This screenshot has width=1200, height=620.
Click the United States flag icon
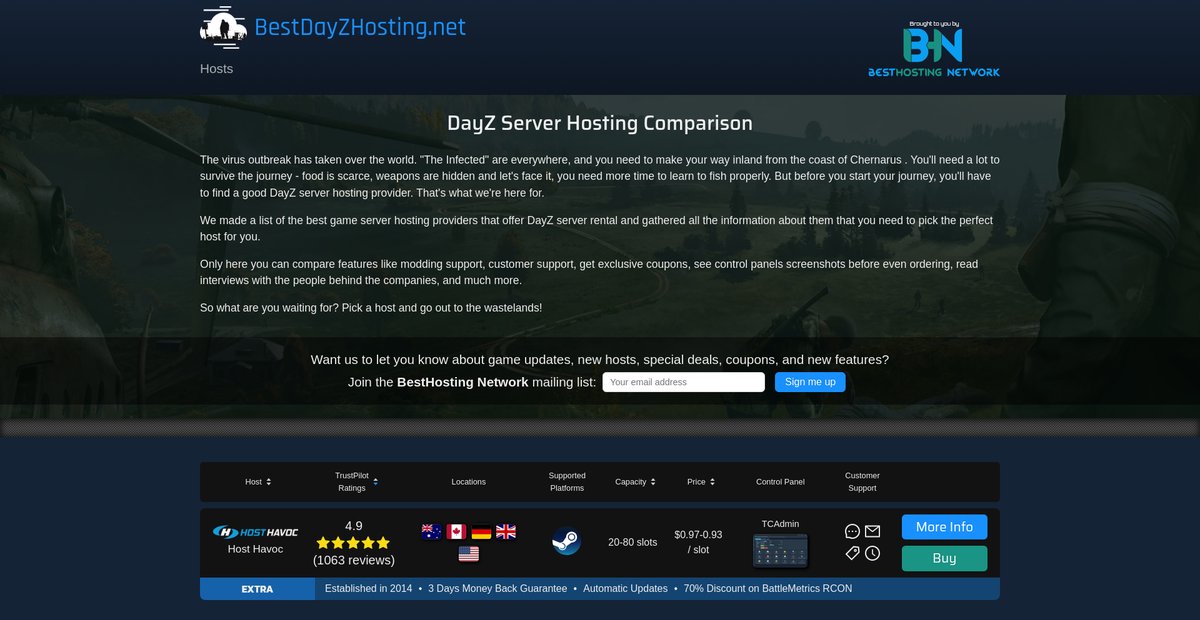pos(469,554)
